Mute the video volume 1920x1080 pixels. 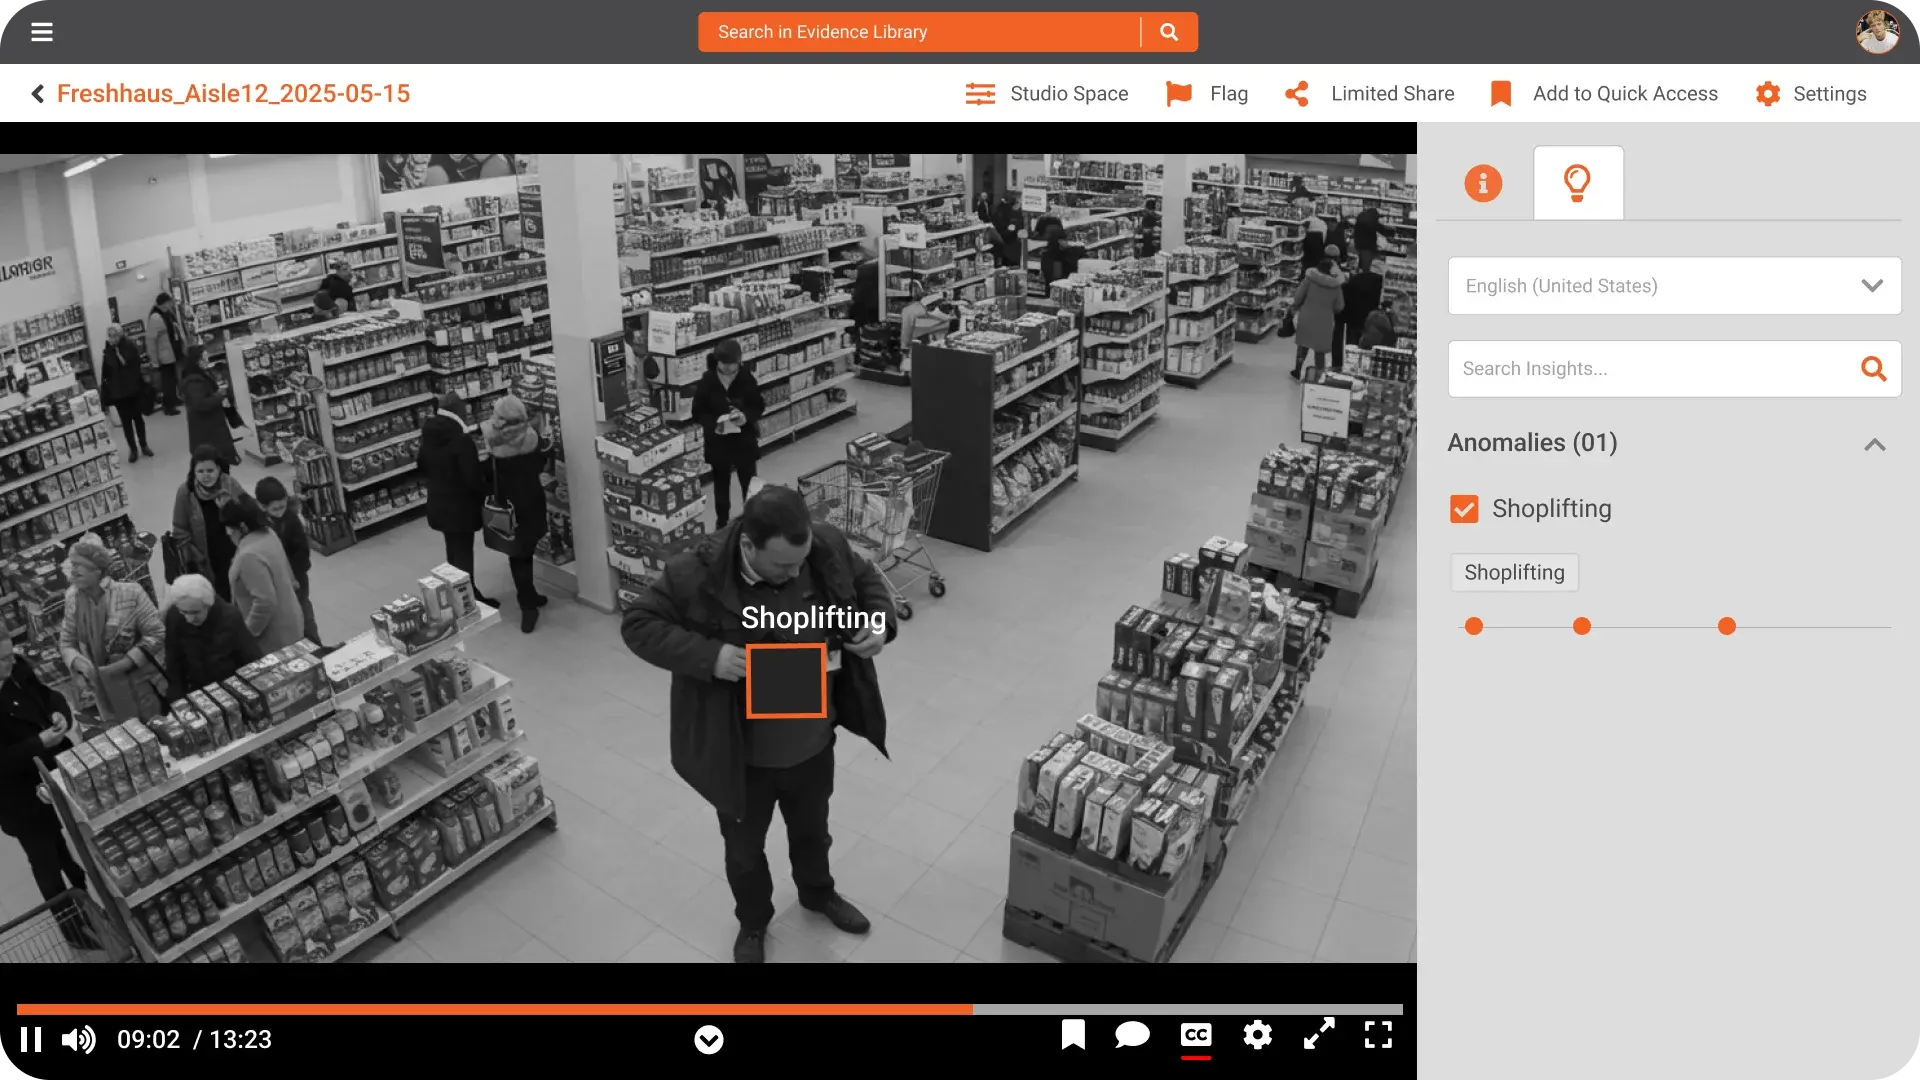78,1040
